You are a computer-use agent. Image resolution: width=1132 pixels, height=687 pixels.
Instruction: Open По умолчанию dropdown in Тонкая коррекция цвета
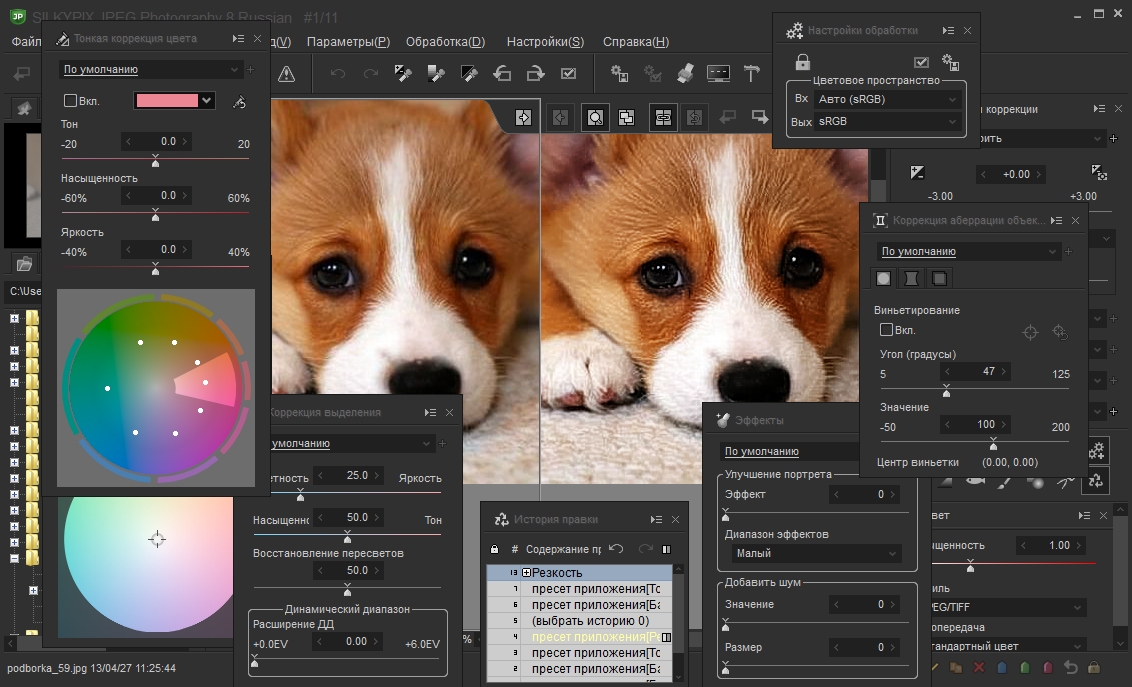(150, 69)
